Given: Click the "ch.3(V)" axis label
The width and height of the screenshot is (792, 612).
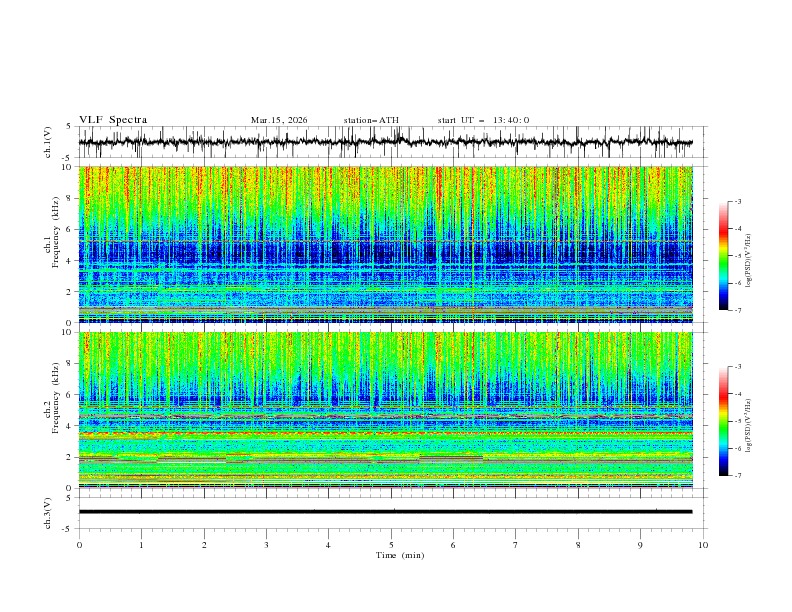Looking at the screenshot, I should pos(48,514).
